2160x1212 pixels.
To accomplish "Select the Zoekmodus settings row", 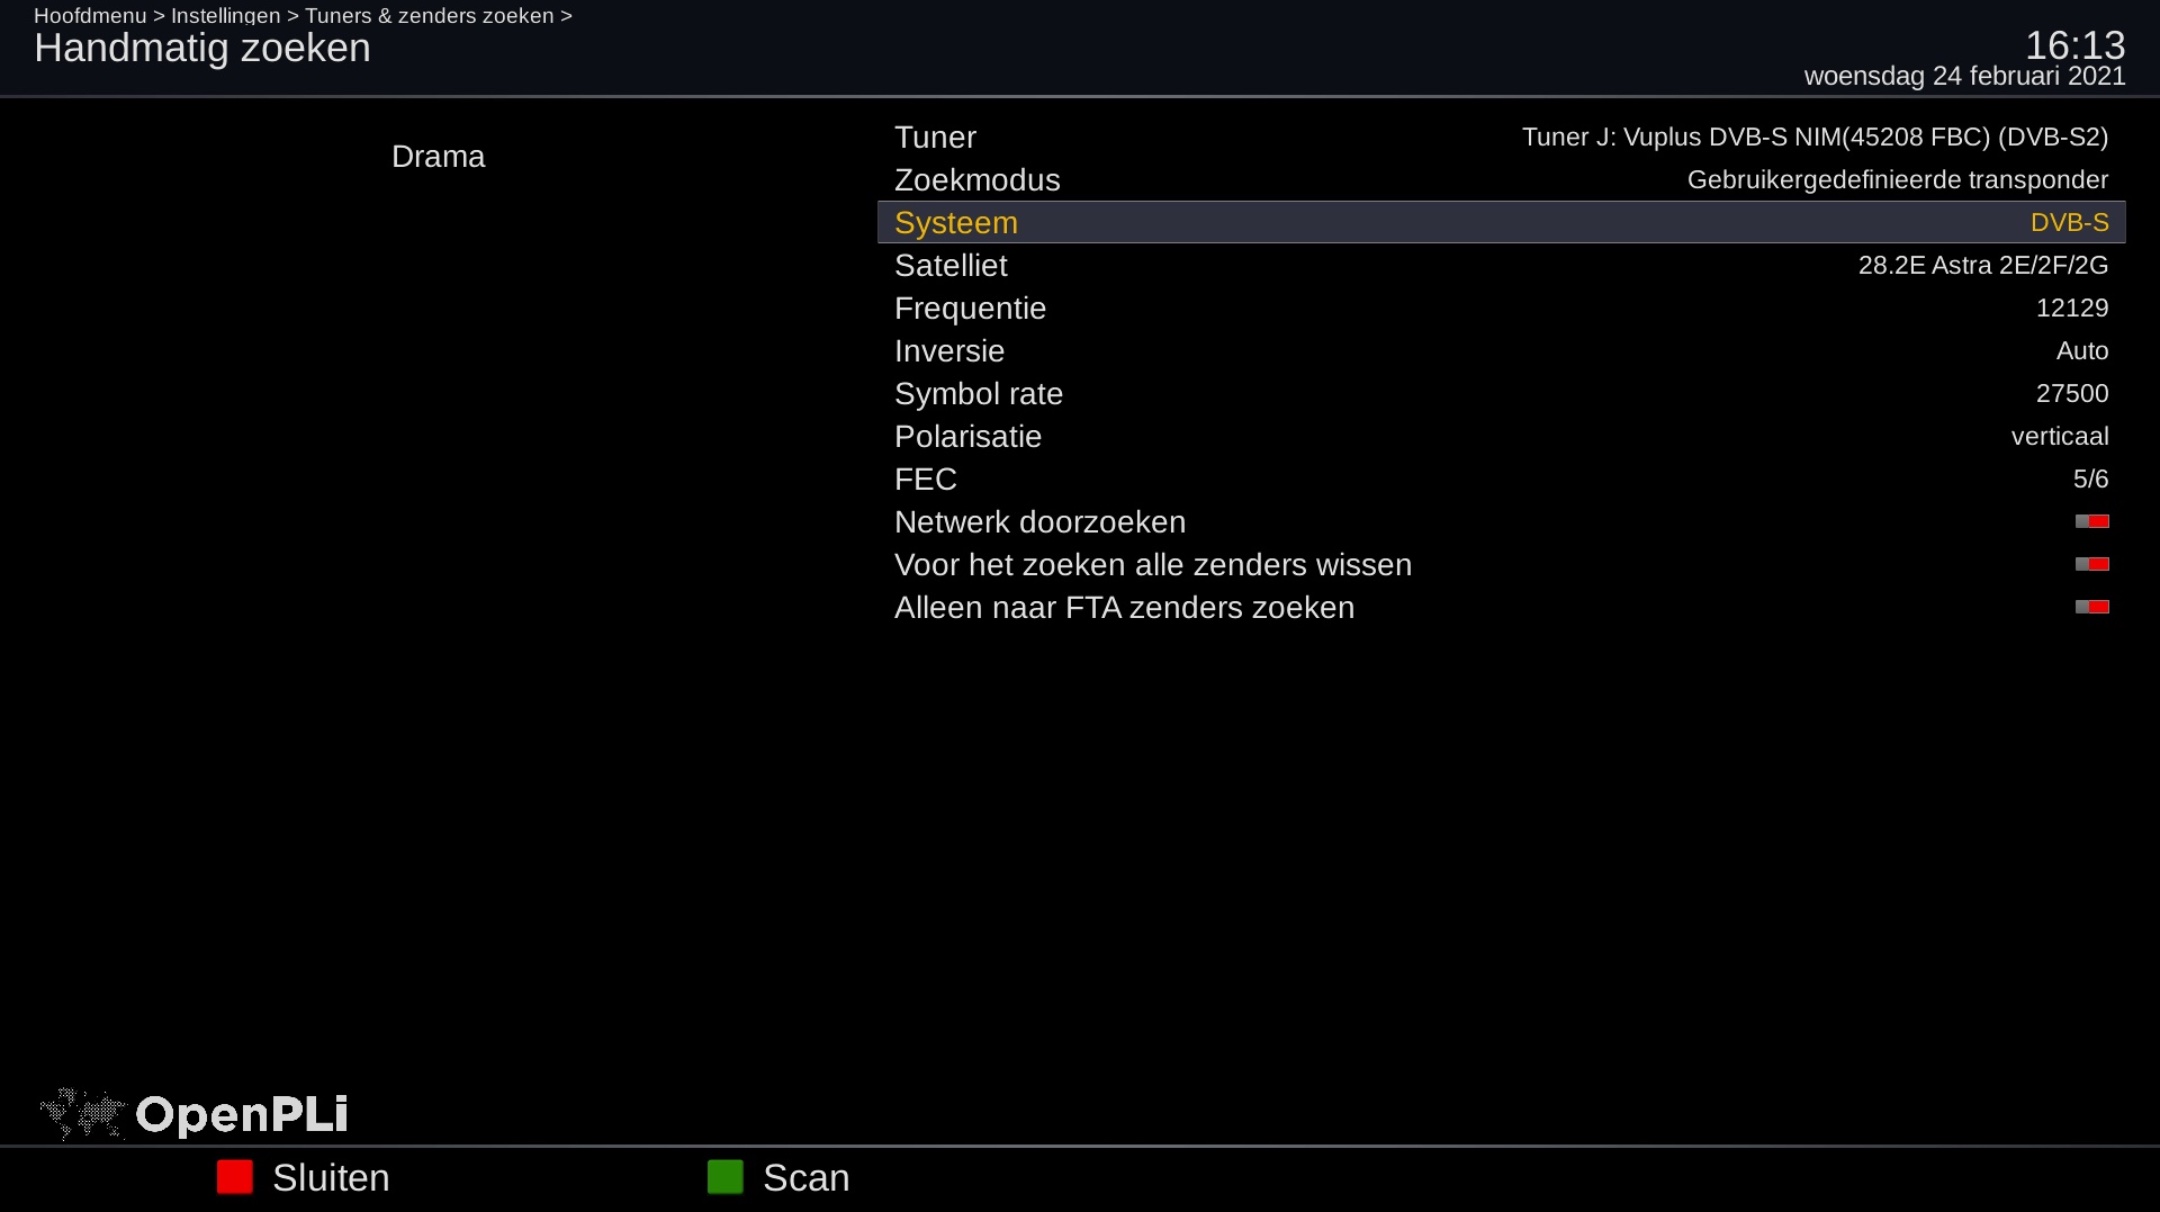I will tap(1501, 180).
